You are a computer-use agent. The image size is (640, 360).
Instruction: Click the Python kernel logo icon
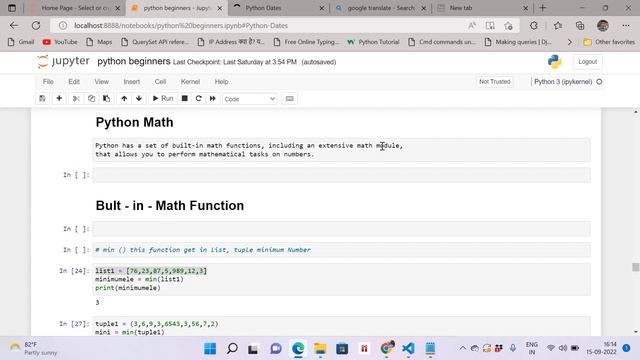(x=555, y=62)
